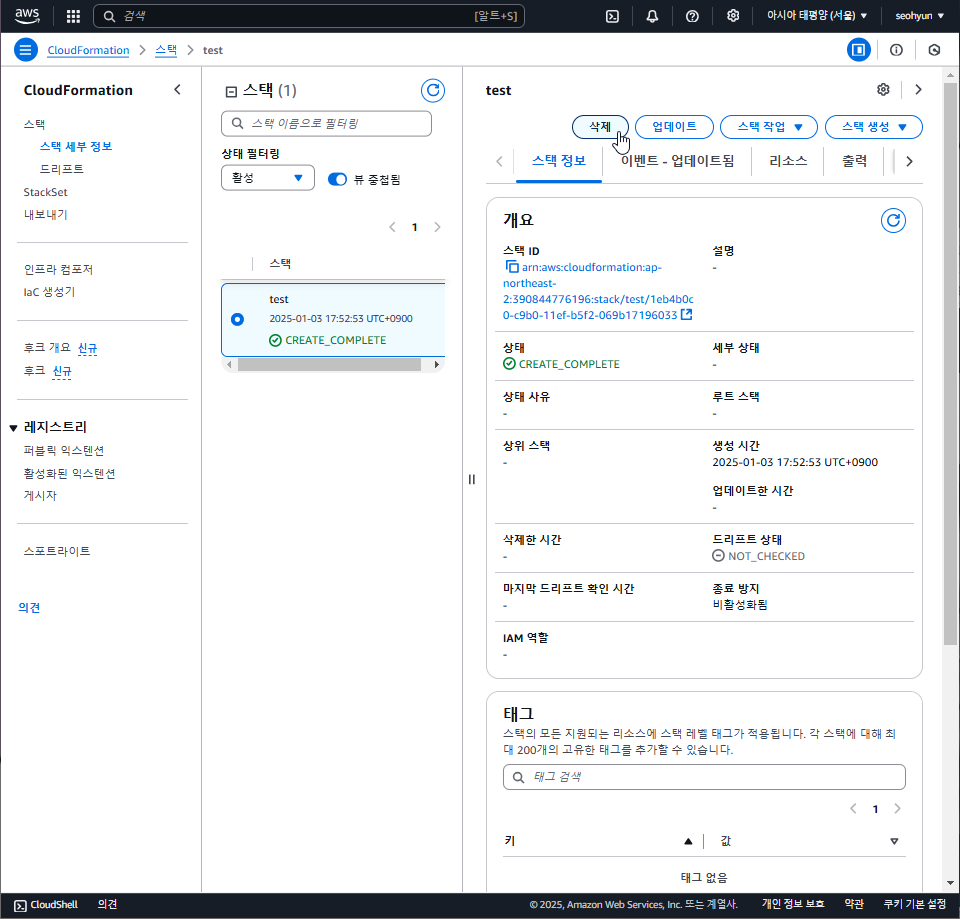The height and width of the screenshot is (919, 960).
Task: Refresh the overview section
Action: click(893, 220)
